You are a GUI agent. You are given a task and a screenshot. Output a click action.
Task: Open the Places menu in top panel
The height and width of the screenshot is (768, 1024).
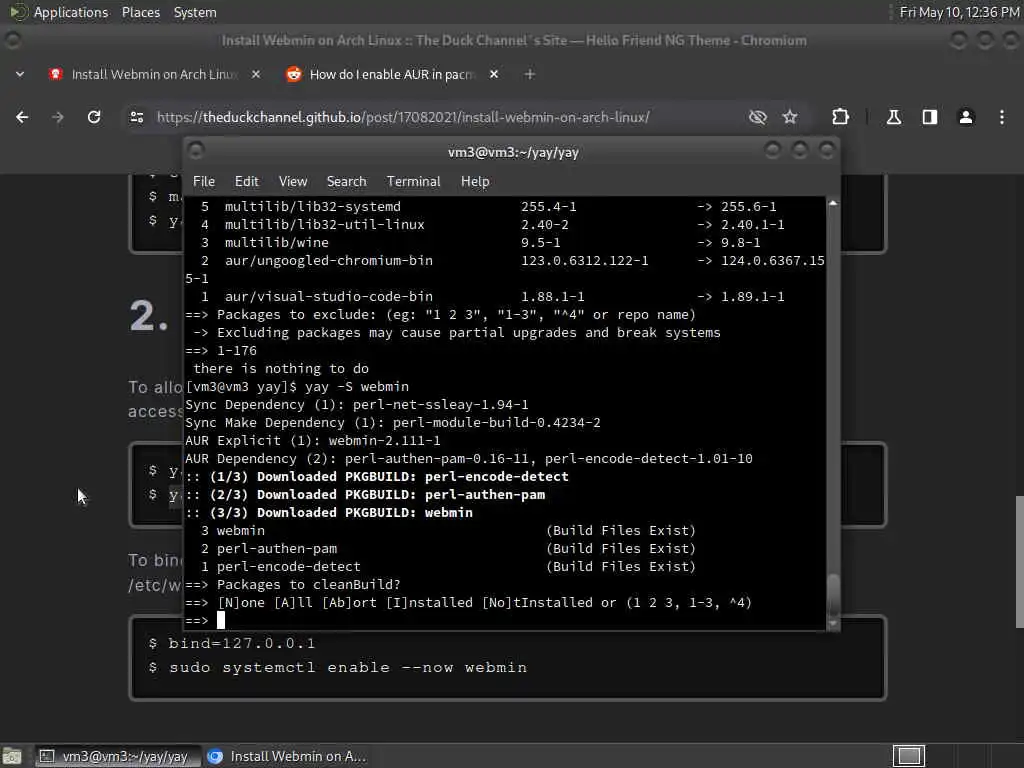pyautogui.click(x=140, y=12)
